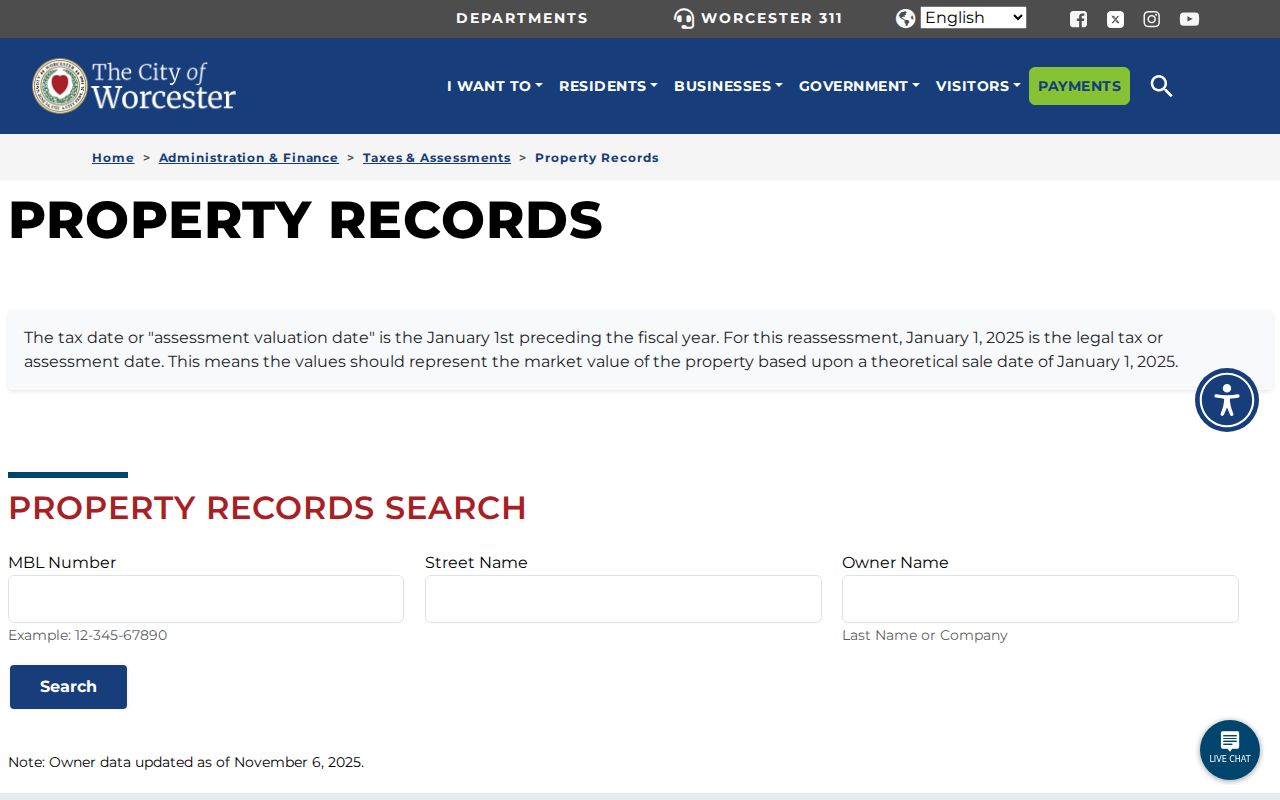Image resolution: width=1280 pixels, height=800 pixels.
Task: Open the accessibility options widget
Action: click(x=1227, y=400)
